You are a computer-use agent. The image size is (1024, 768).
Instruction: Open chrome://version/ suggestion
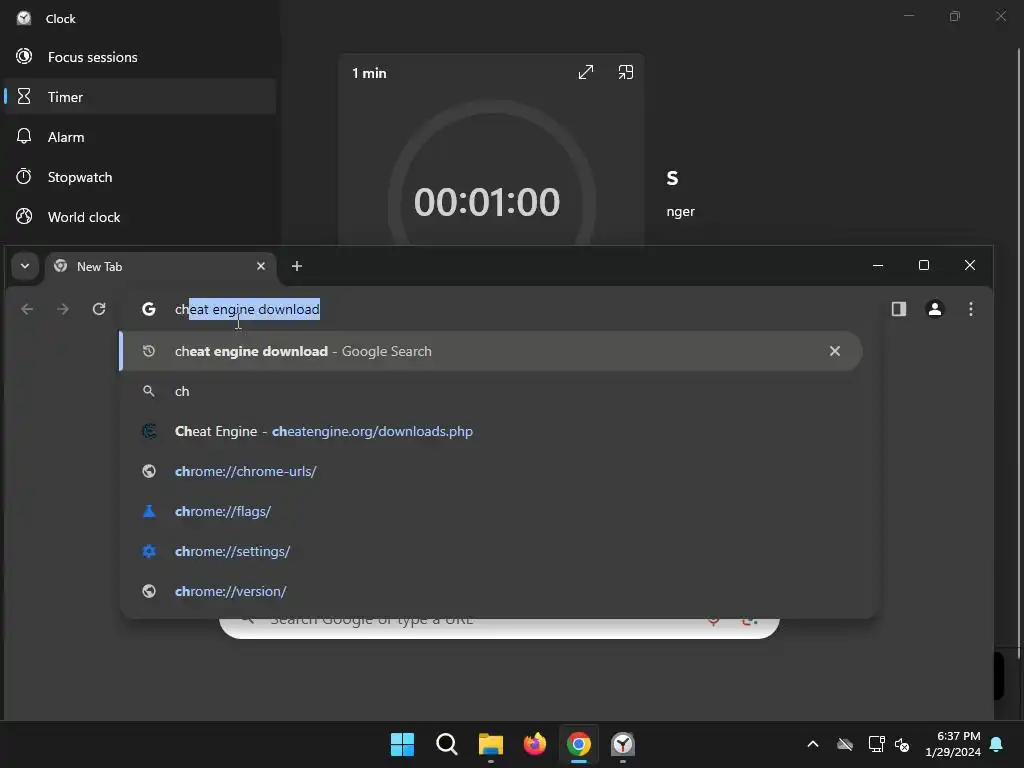490,591
